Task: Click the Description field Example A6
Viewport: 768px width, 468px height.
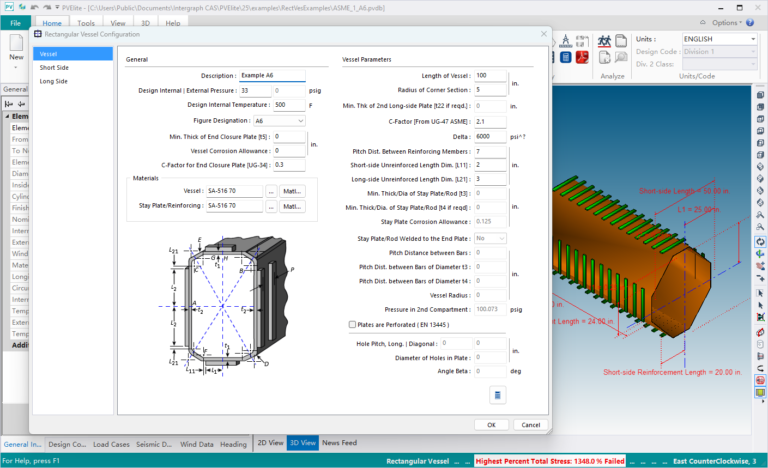Action: click(x=272, y=75)
